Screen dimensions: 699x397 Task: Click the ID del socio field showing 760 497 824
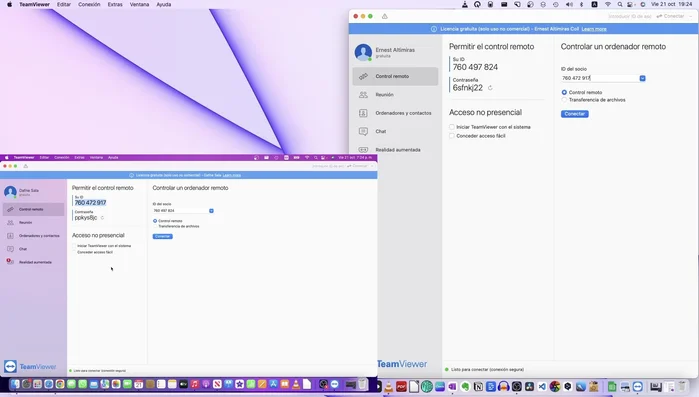tap(181, 211)
